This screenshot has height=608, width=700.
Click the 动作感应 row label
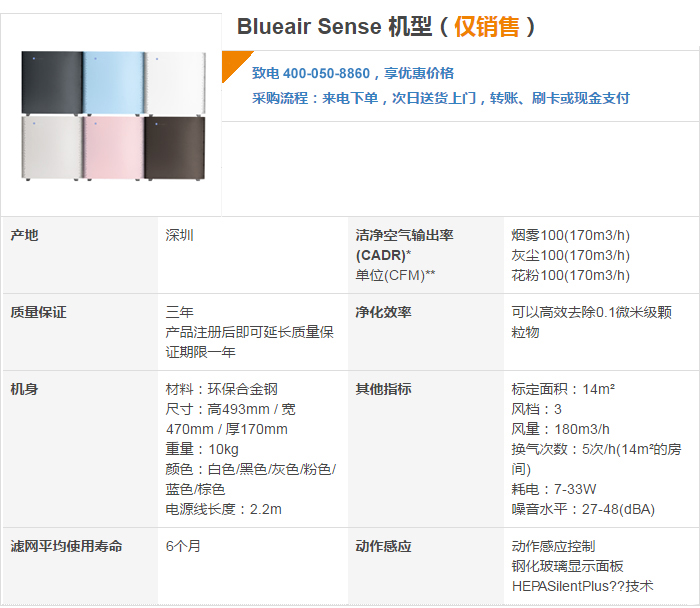pyautogui.click(x=383, y=546)
